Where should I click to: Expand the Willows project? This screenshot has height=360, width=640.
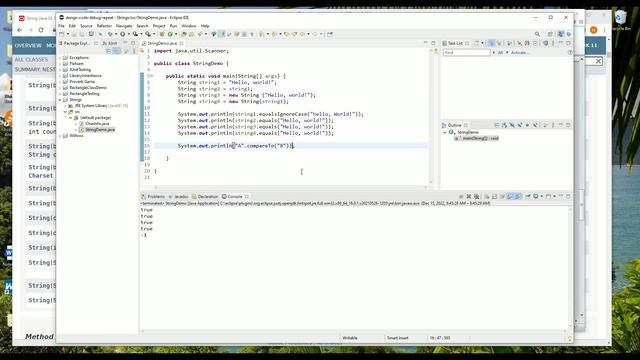[60, 136]
